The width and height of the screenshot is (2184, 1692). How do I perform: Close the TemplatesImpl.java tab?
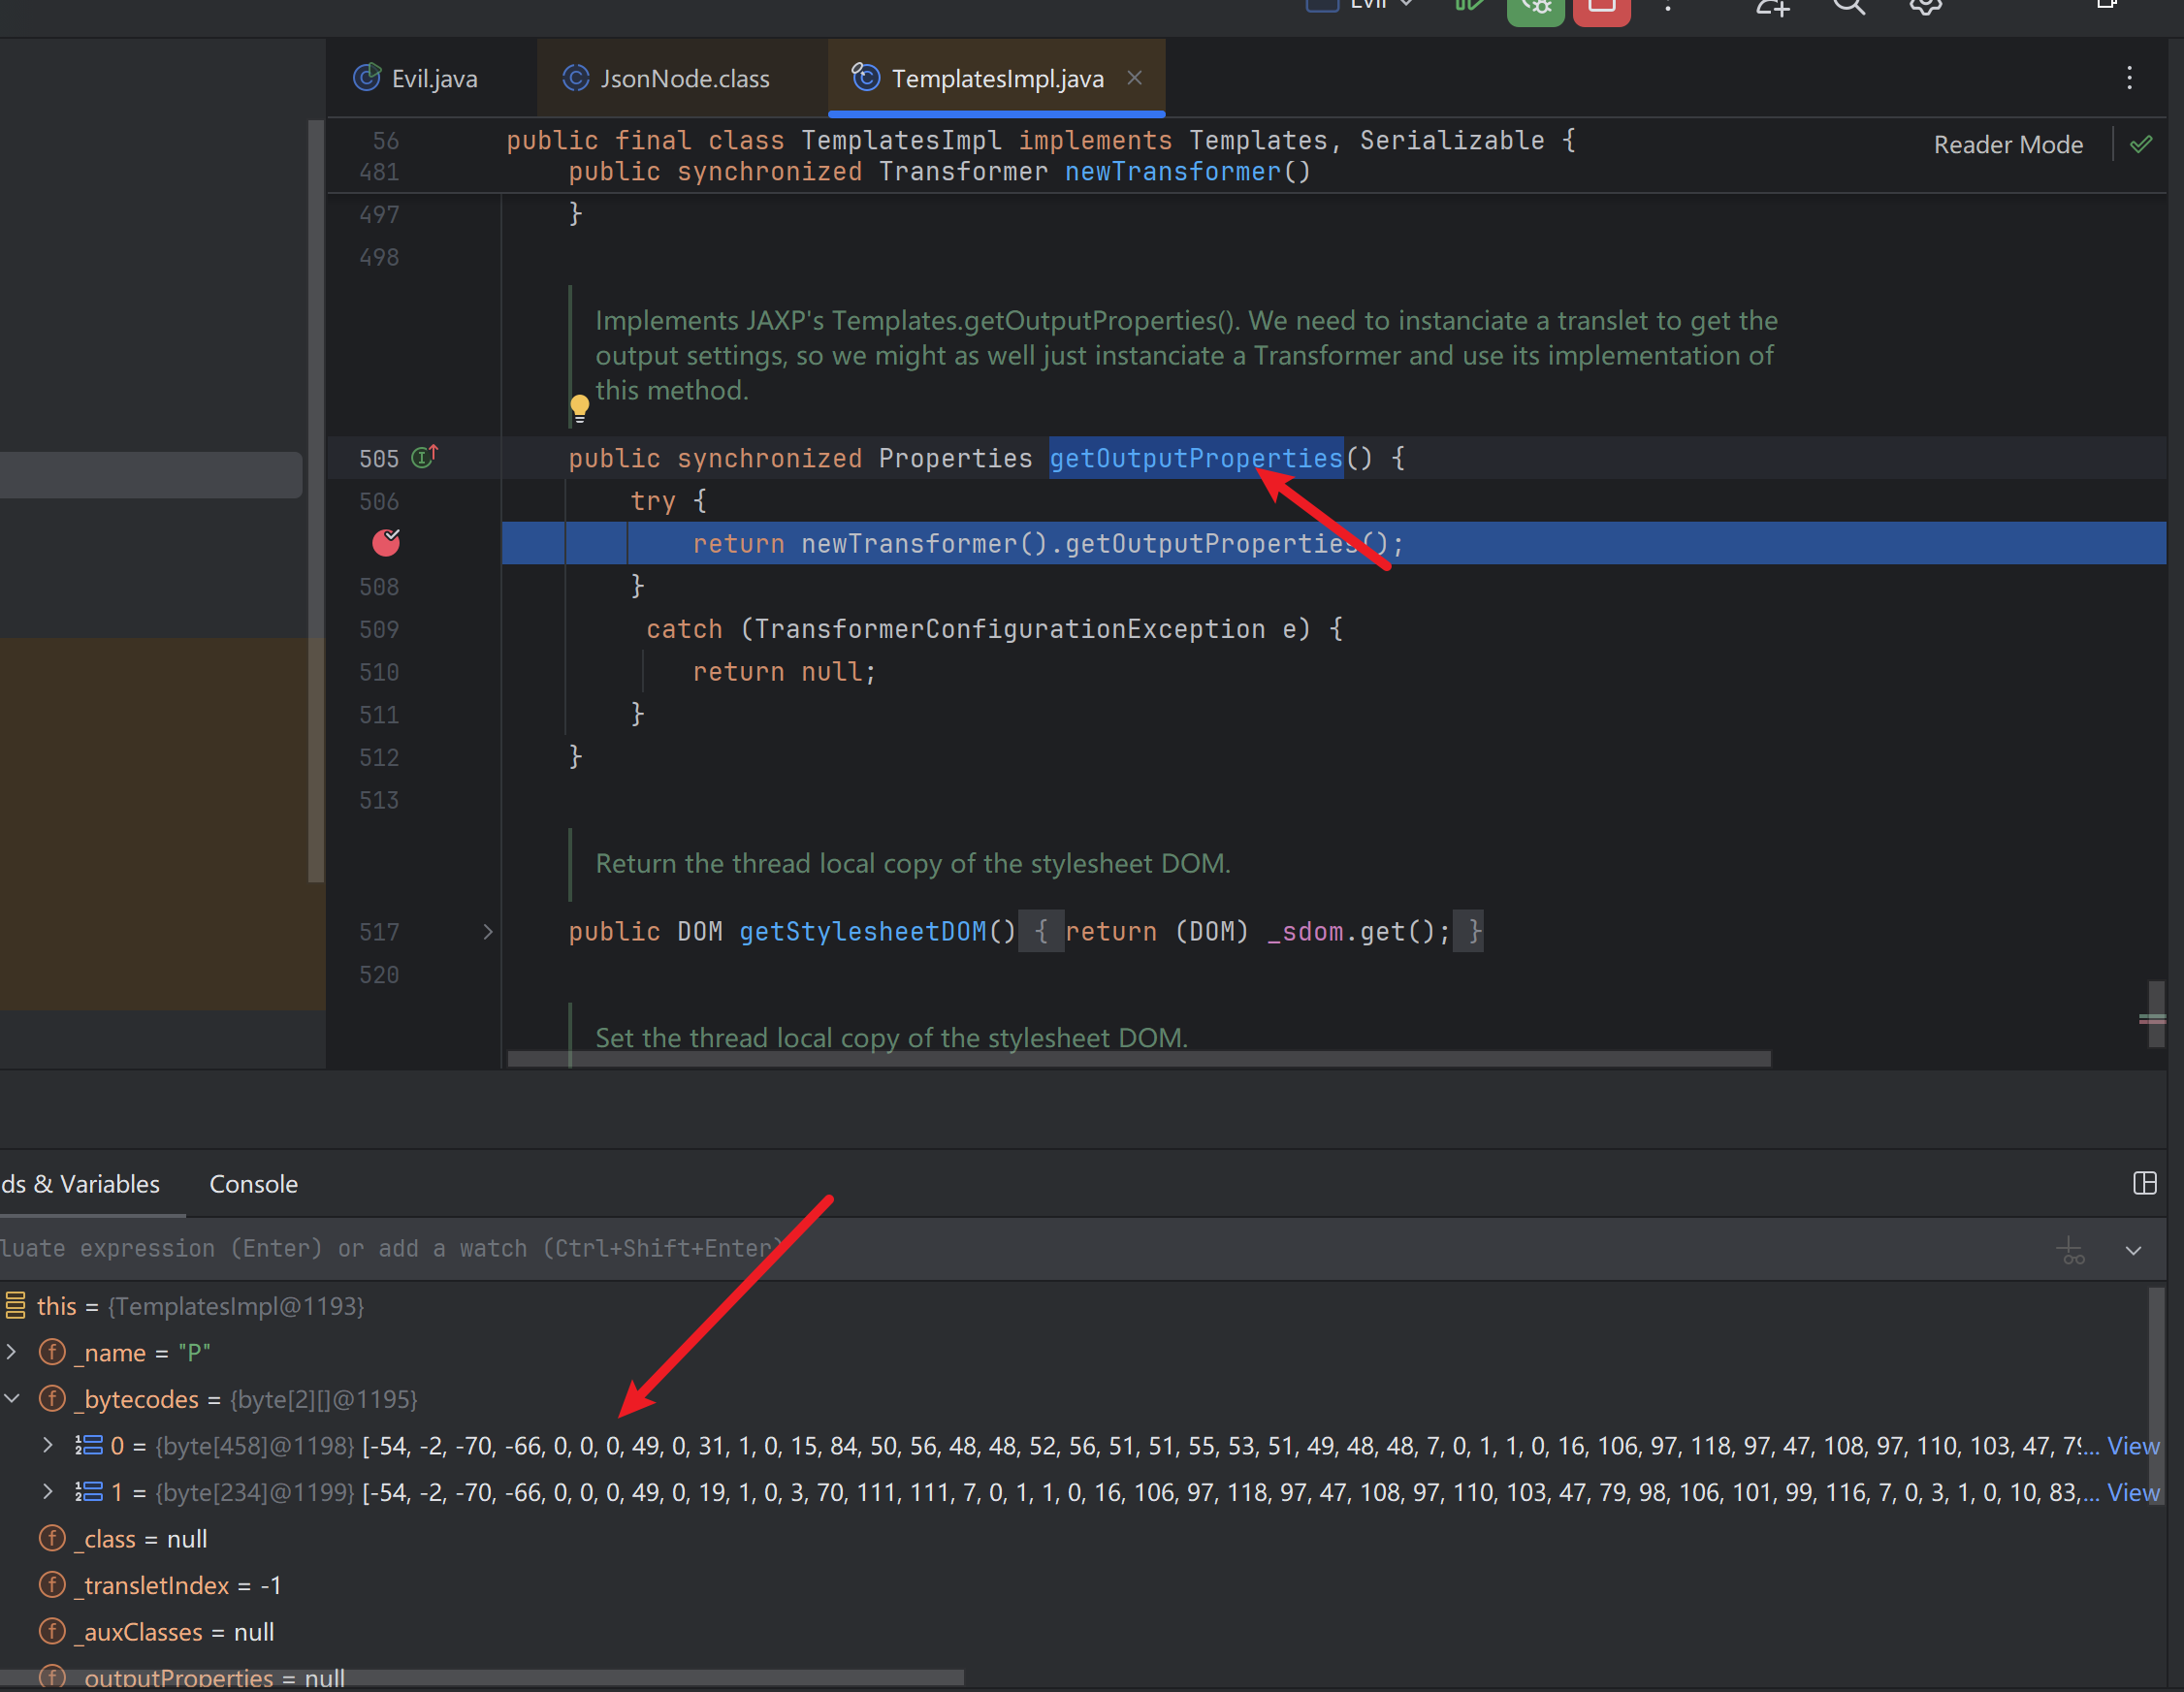1134,78
